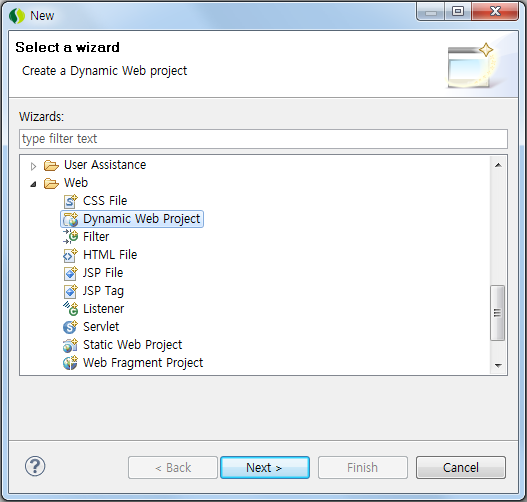The image size is (527, 502).
Task: Pick the HTML File wizard icon
Action: pyautogui.click(x=70, y=255)
